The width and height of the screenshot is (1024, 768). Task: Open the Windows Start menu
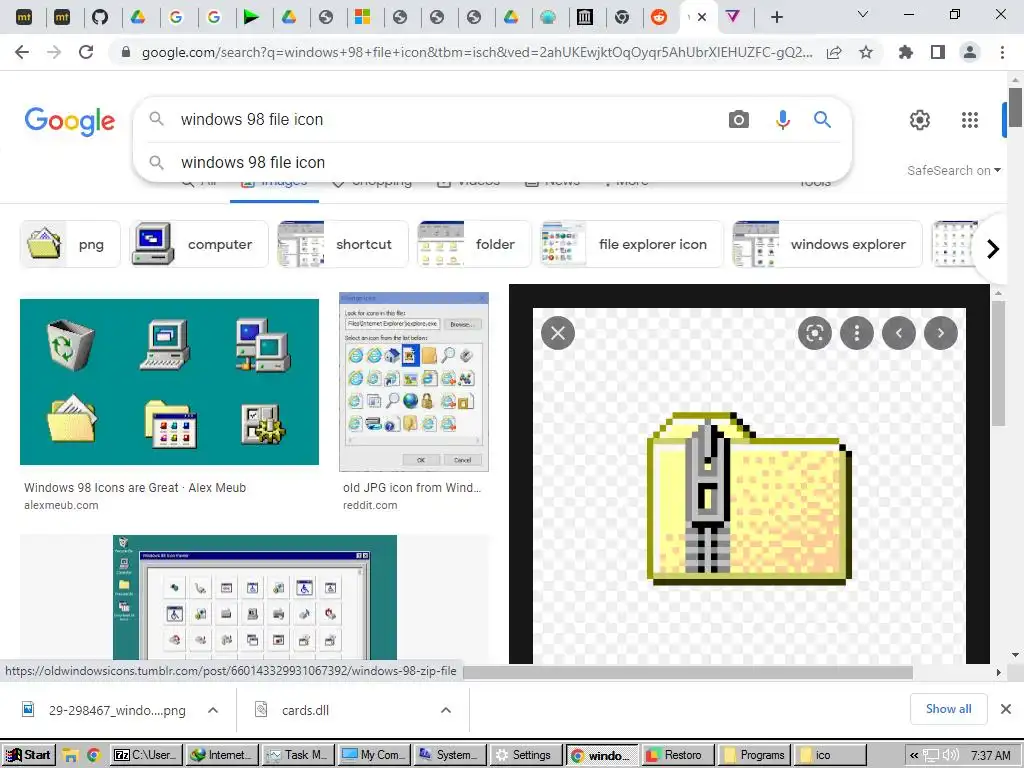click(x=27, y=756)
